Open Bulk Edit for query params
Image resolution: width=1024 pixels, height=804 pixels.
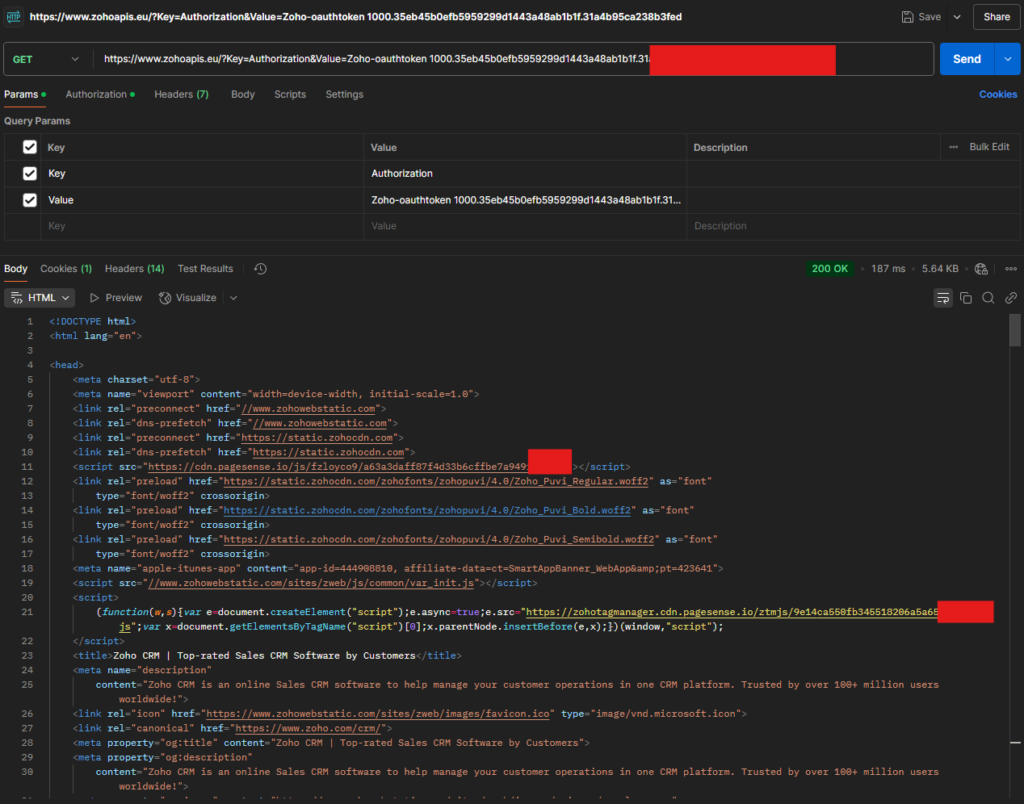click(x=989, y=147)
